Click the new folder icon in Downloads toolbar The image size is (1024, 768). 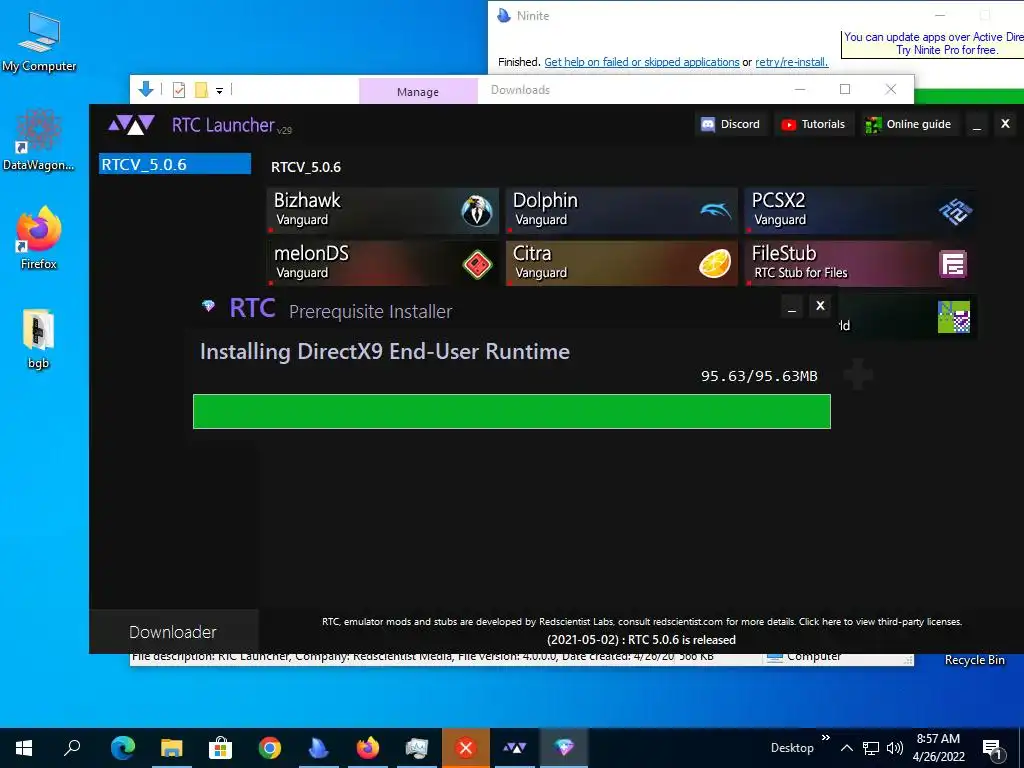click(x=201, y=90)
